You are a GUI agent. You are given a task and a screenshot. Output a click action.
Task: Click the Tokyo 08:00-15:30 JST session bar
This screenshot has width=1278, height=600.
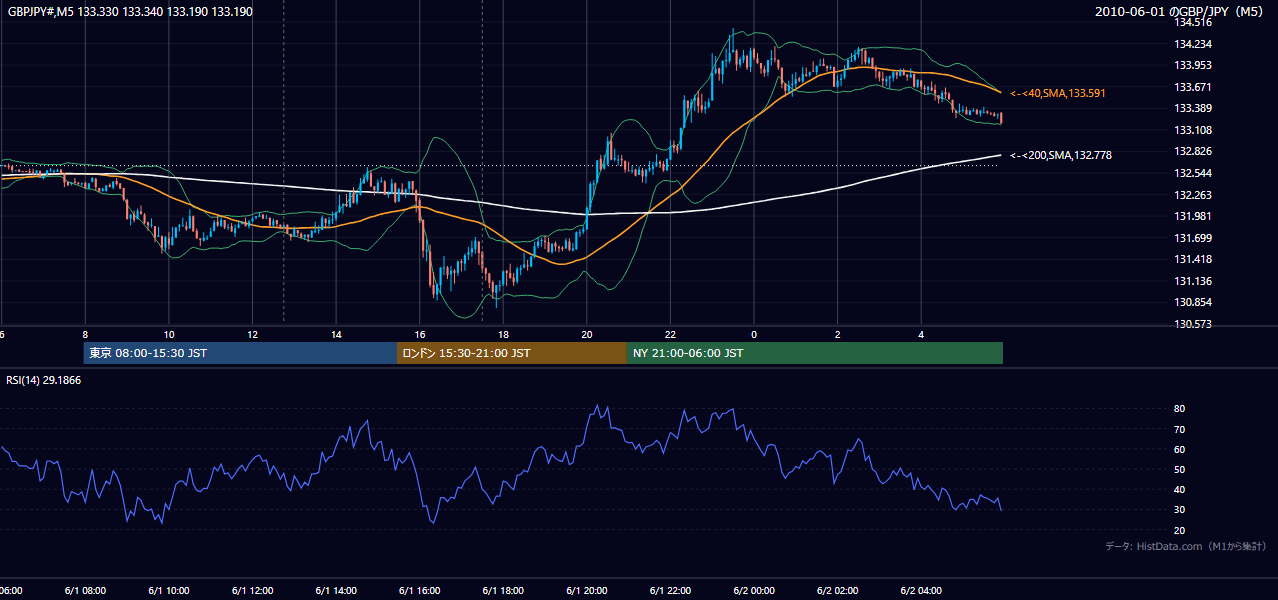pyautogui.click(x=240, y=353)
